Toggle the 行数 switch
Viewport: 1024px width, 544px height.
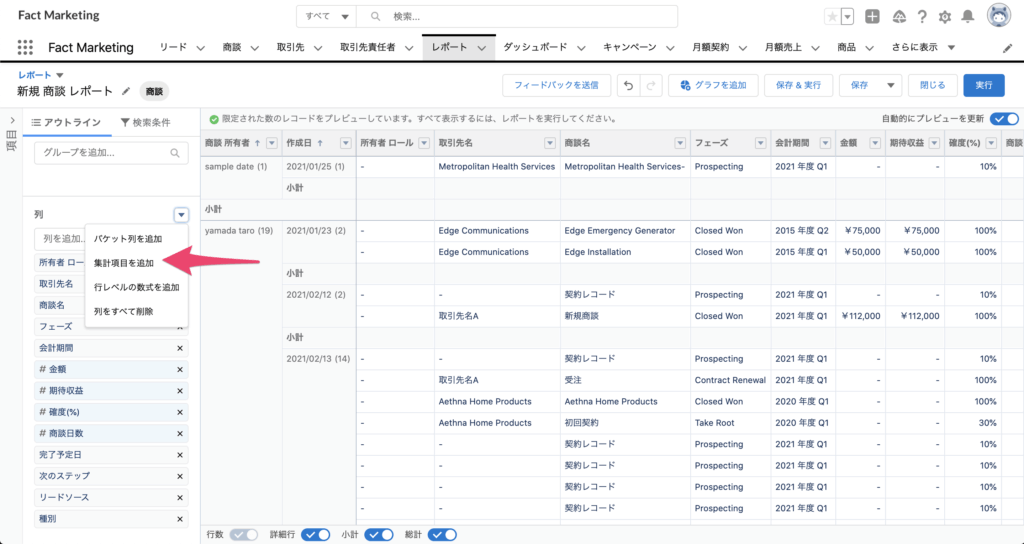244,534
